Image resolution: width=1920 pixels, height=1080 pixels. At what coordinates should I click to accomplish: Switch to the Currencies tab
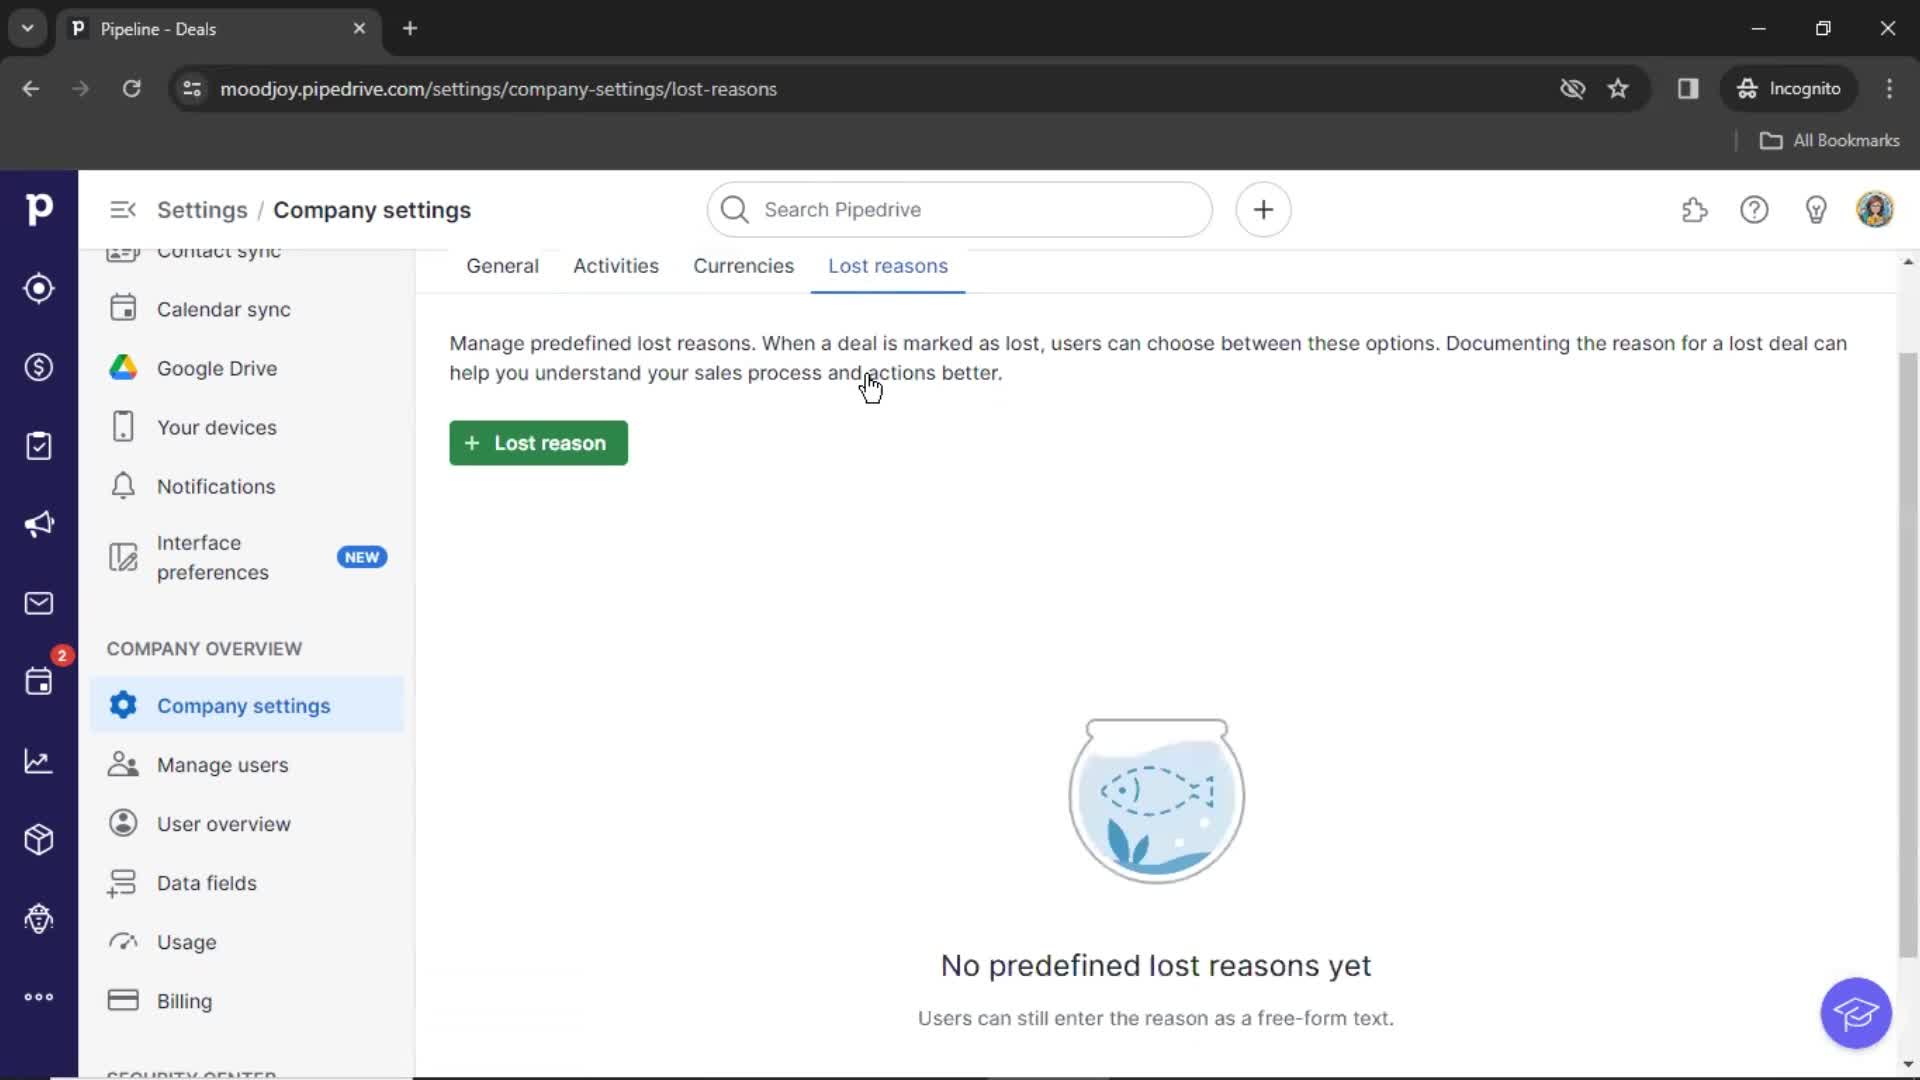744,265
